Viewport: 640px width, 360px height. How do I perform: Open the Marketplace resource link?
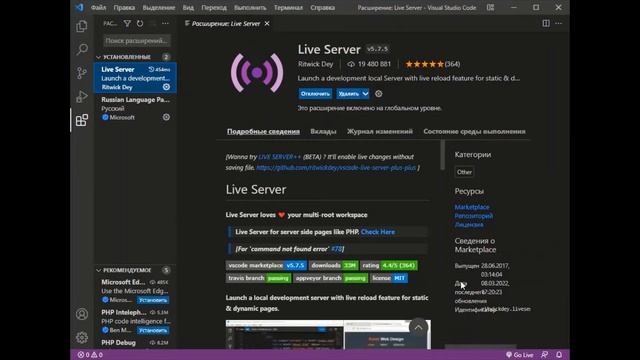click(x=472, y=207)
